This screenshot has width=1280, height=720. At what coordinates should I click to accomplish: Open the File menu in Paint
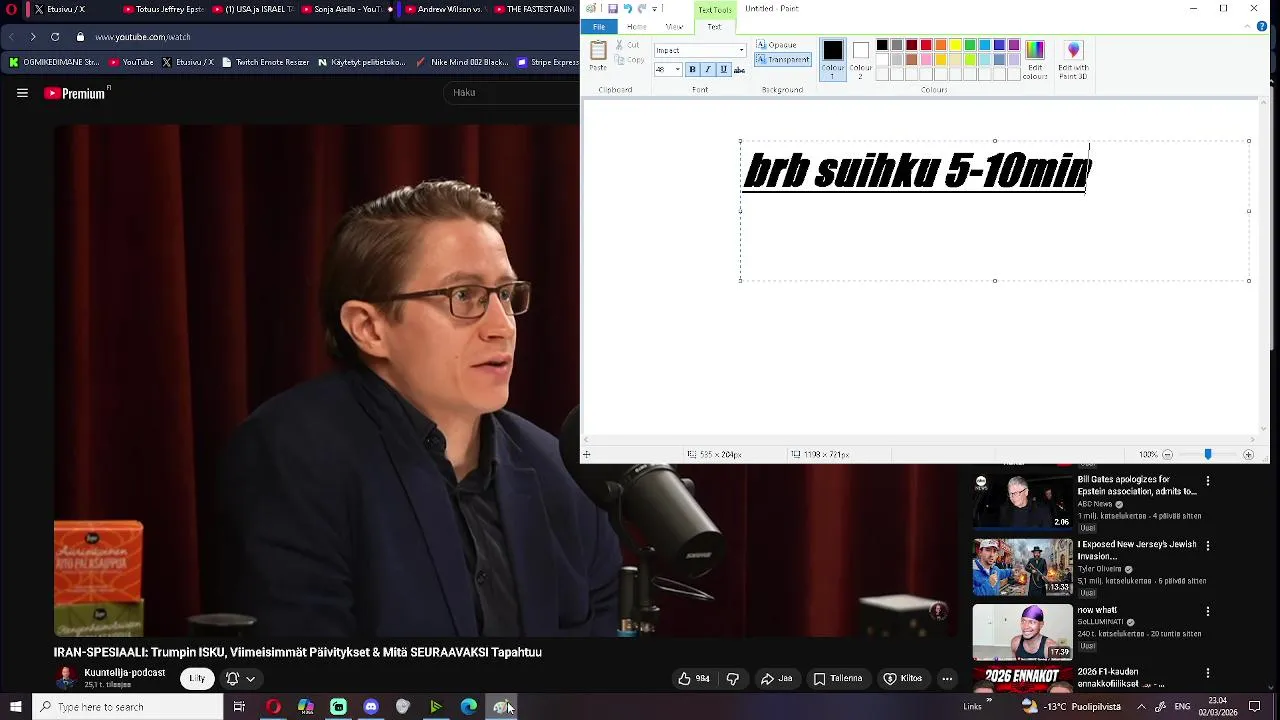pyautogui.click(x=599, y=27)
